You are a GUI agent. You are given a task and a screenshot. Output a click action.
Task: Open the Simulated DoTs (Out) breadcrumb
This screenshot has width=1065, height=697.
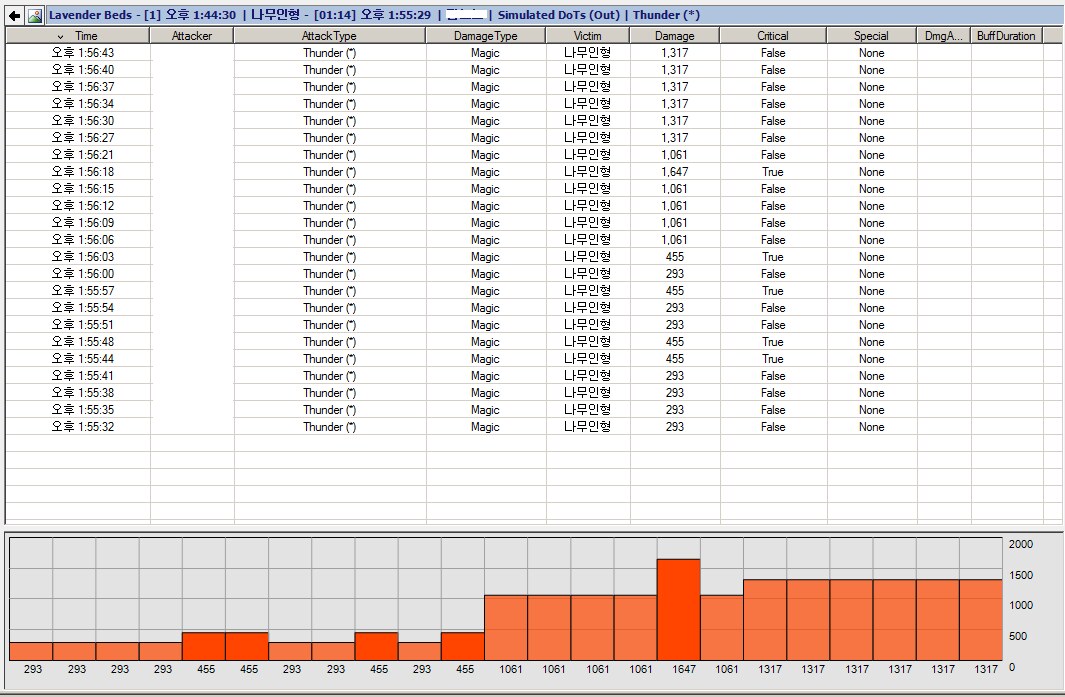[560, 15]
